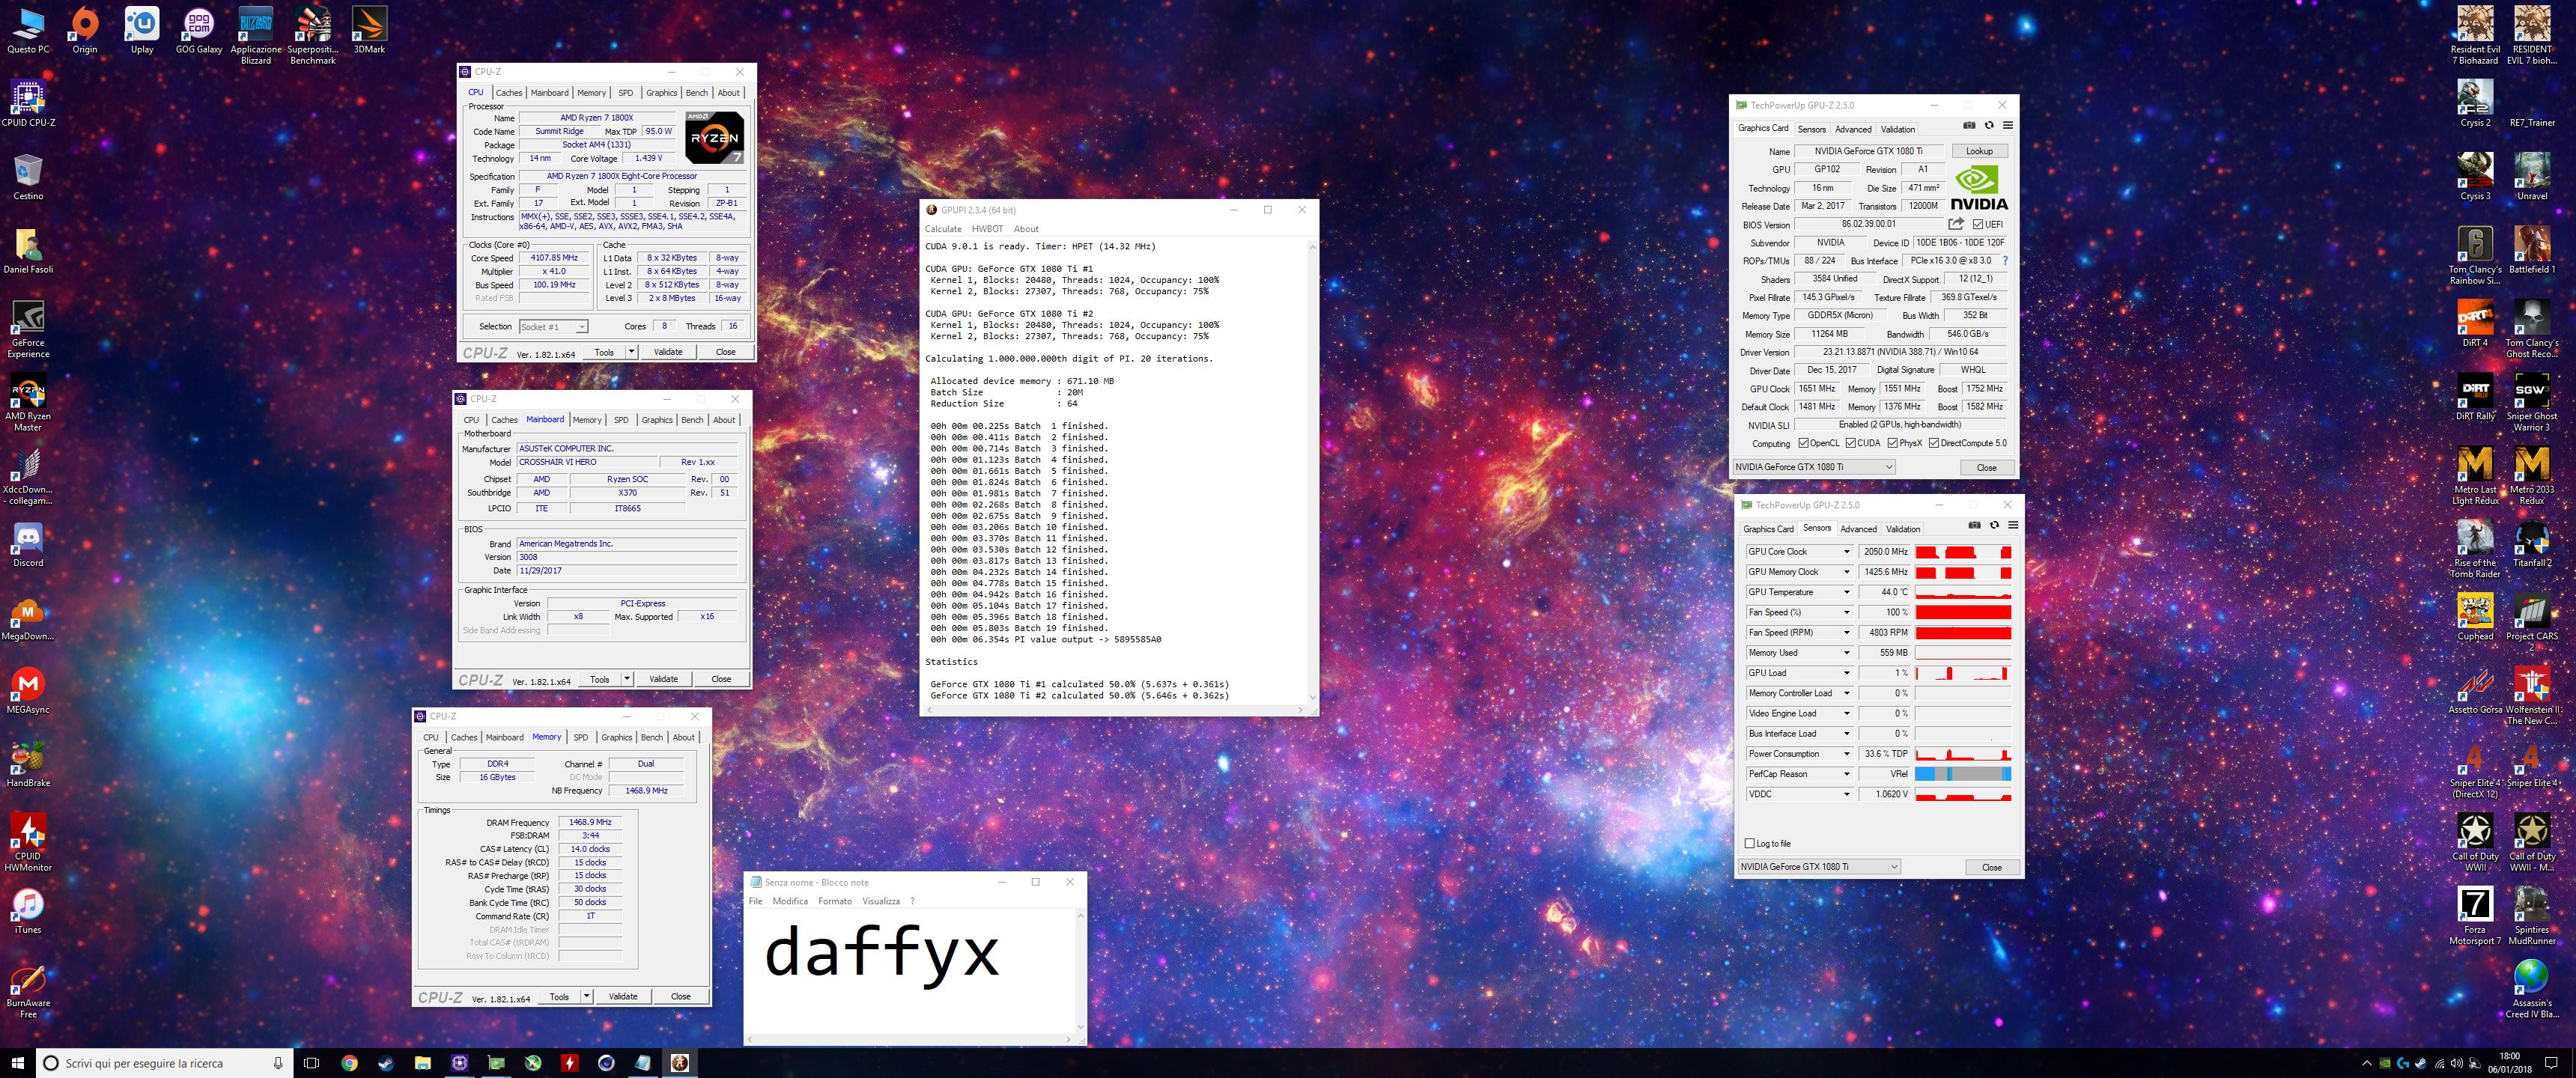This screenshot has width=2576, height=1078.
Task: Open the GeForce Experience shortcut
Action: 28,330
